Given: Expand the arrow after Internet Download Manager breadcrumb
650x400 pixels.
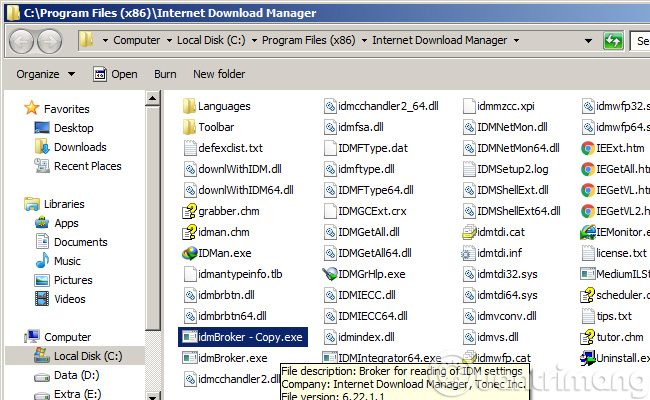Looking at the screenshot, I should coord(517,41).
